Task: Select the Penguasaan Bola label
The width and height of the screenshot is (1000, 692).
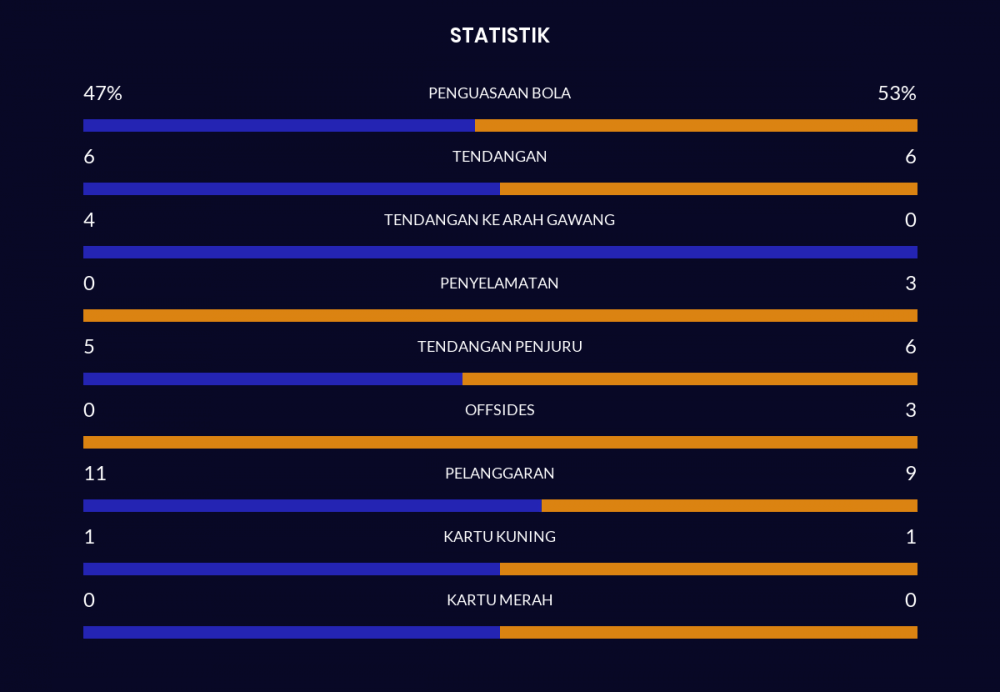Action: 499,93
